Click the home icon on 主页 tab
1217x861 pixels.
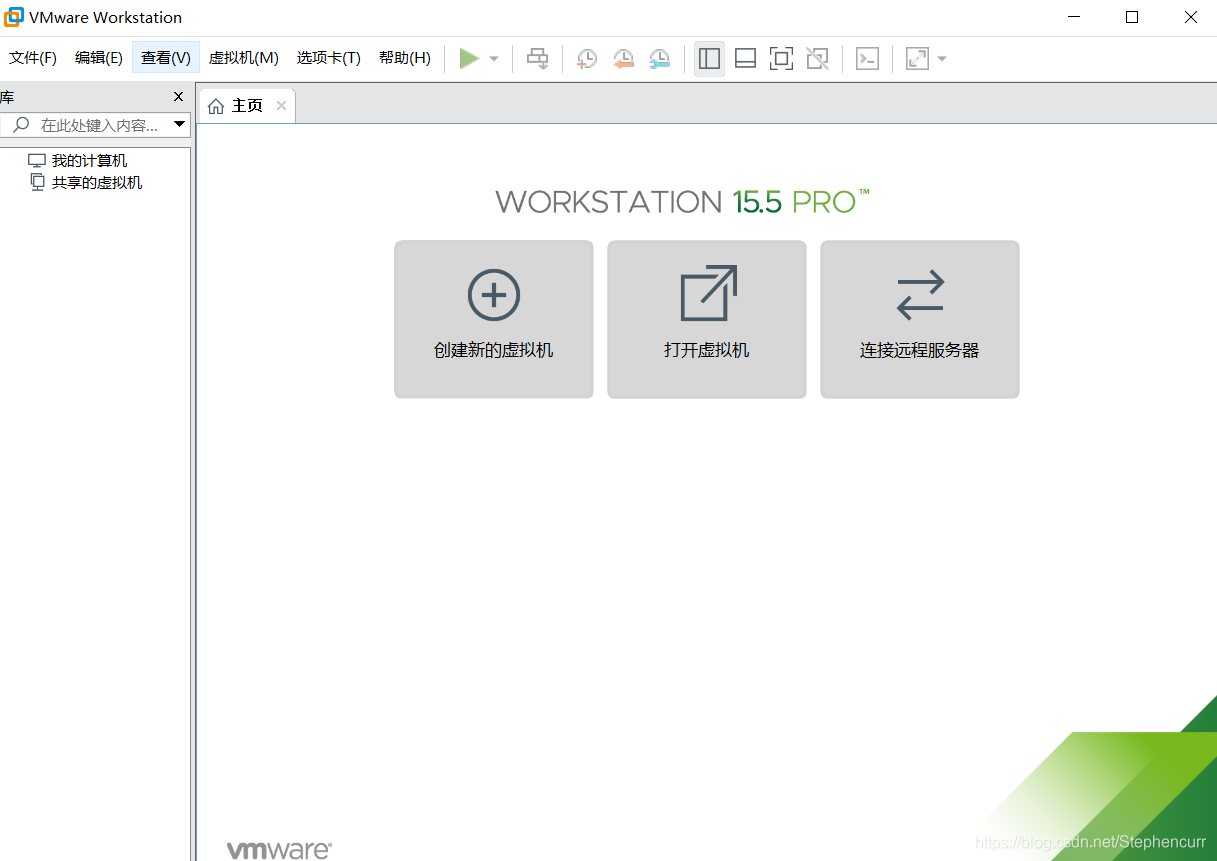216,106
